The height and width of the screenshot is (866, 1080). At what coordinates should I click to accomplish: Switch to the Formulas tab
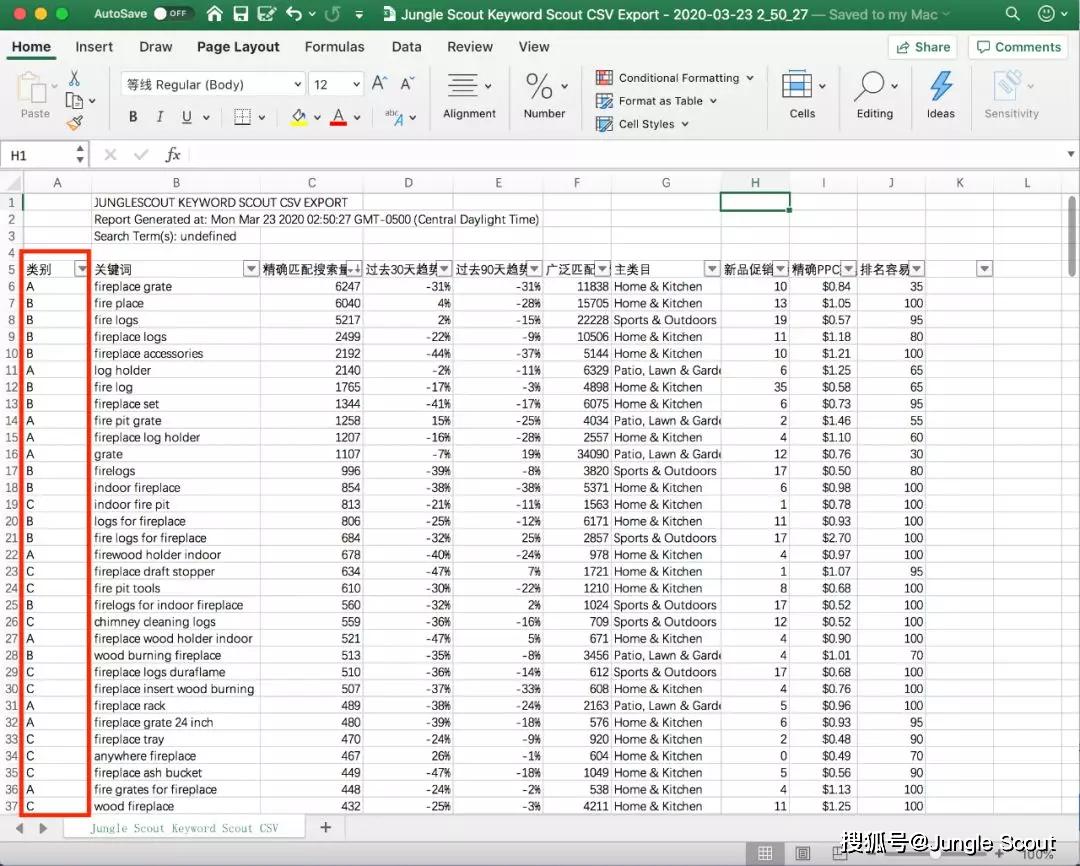click(x=334, y=47)
